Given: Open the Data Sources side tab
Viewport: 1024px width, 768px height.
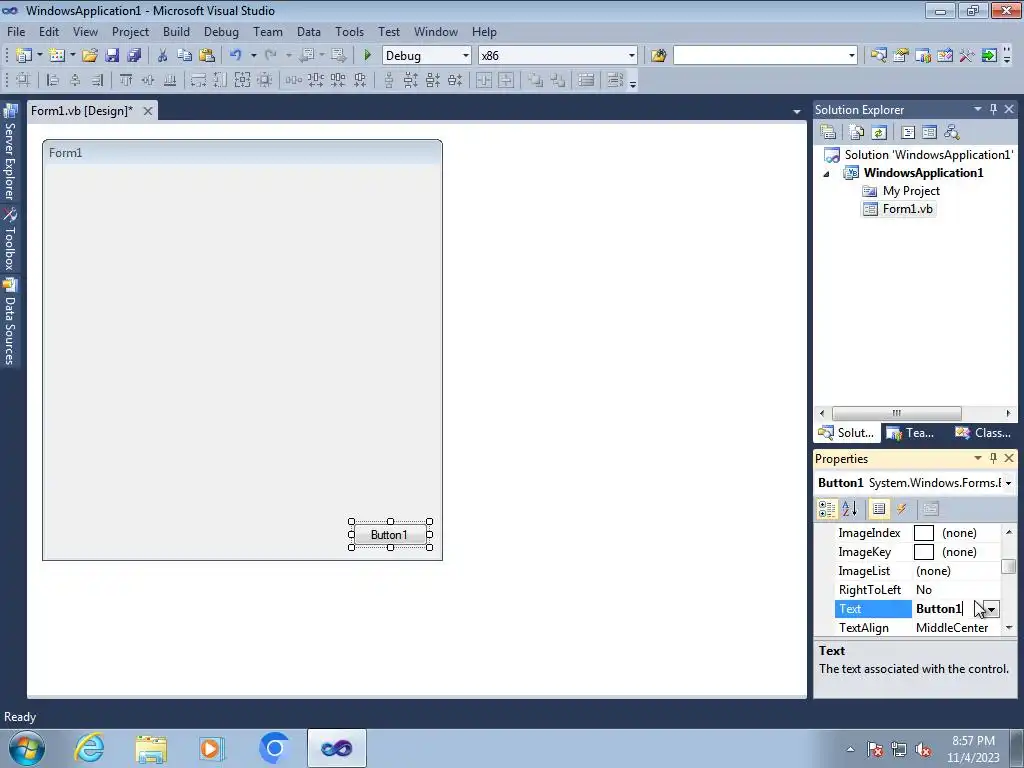Looking at the screenshot, I should (x=10, y=321).
